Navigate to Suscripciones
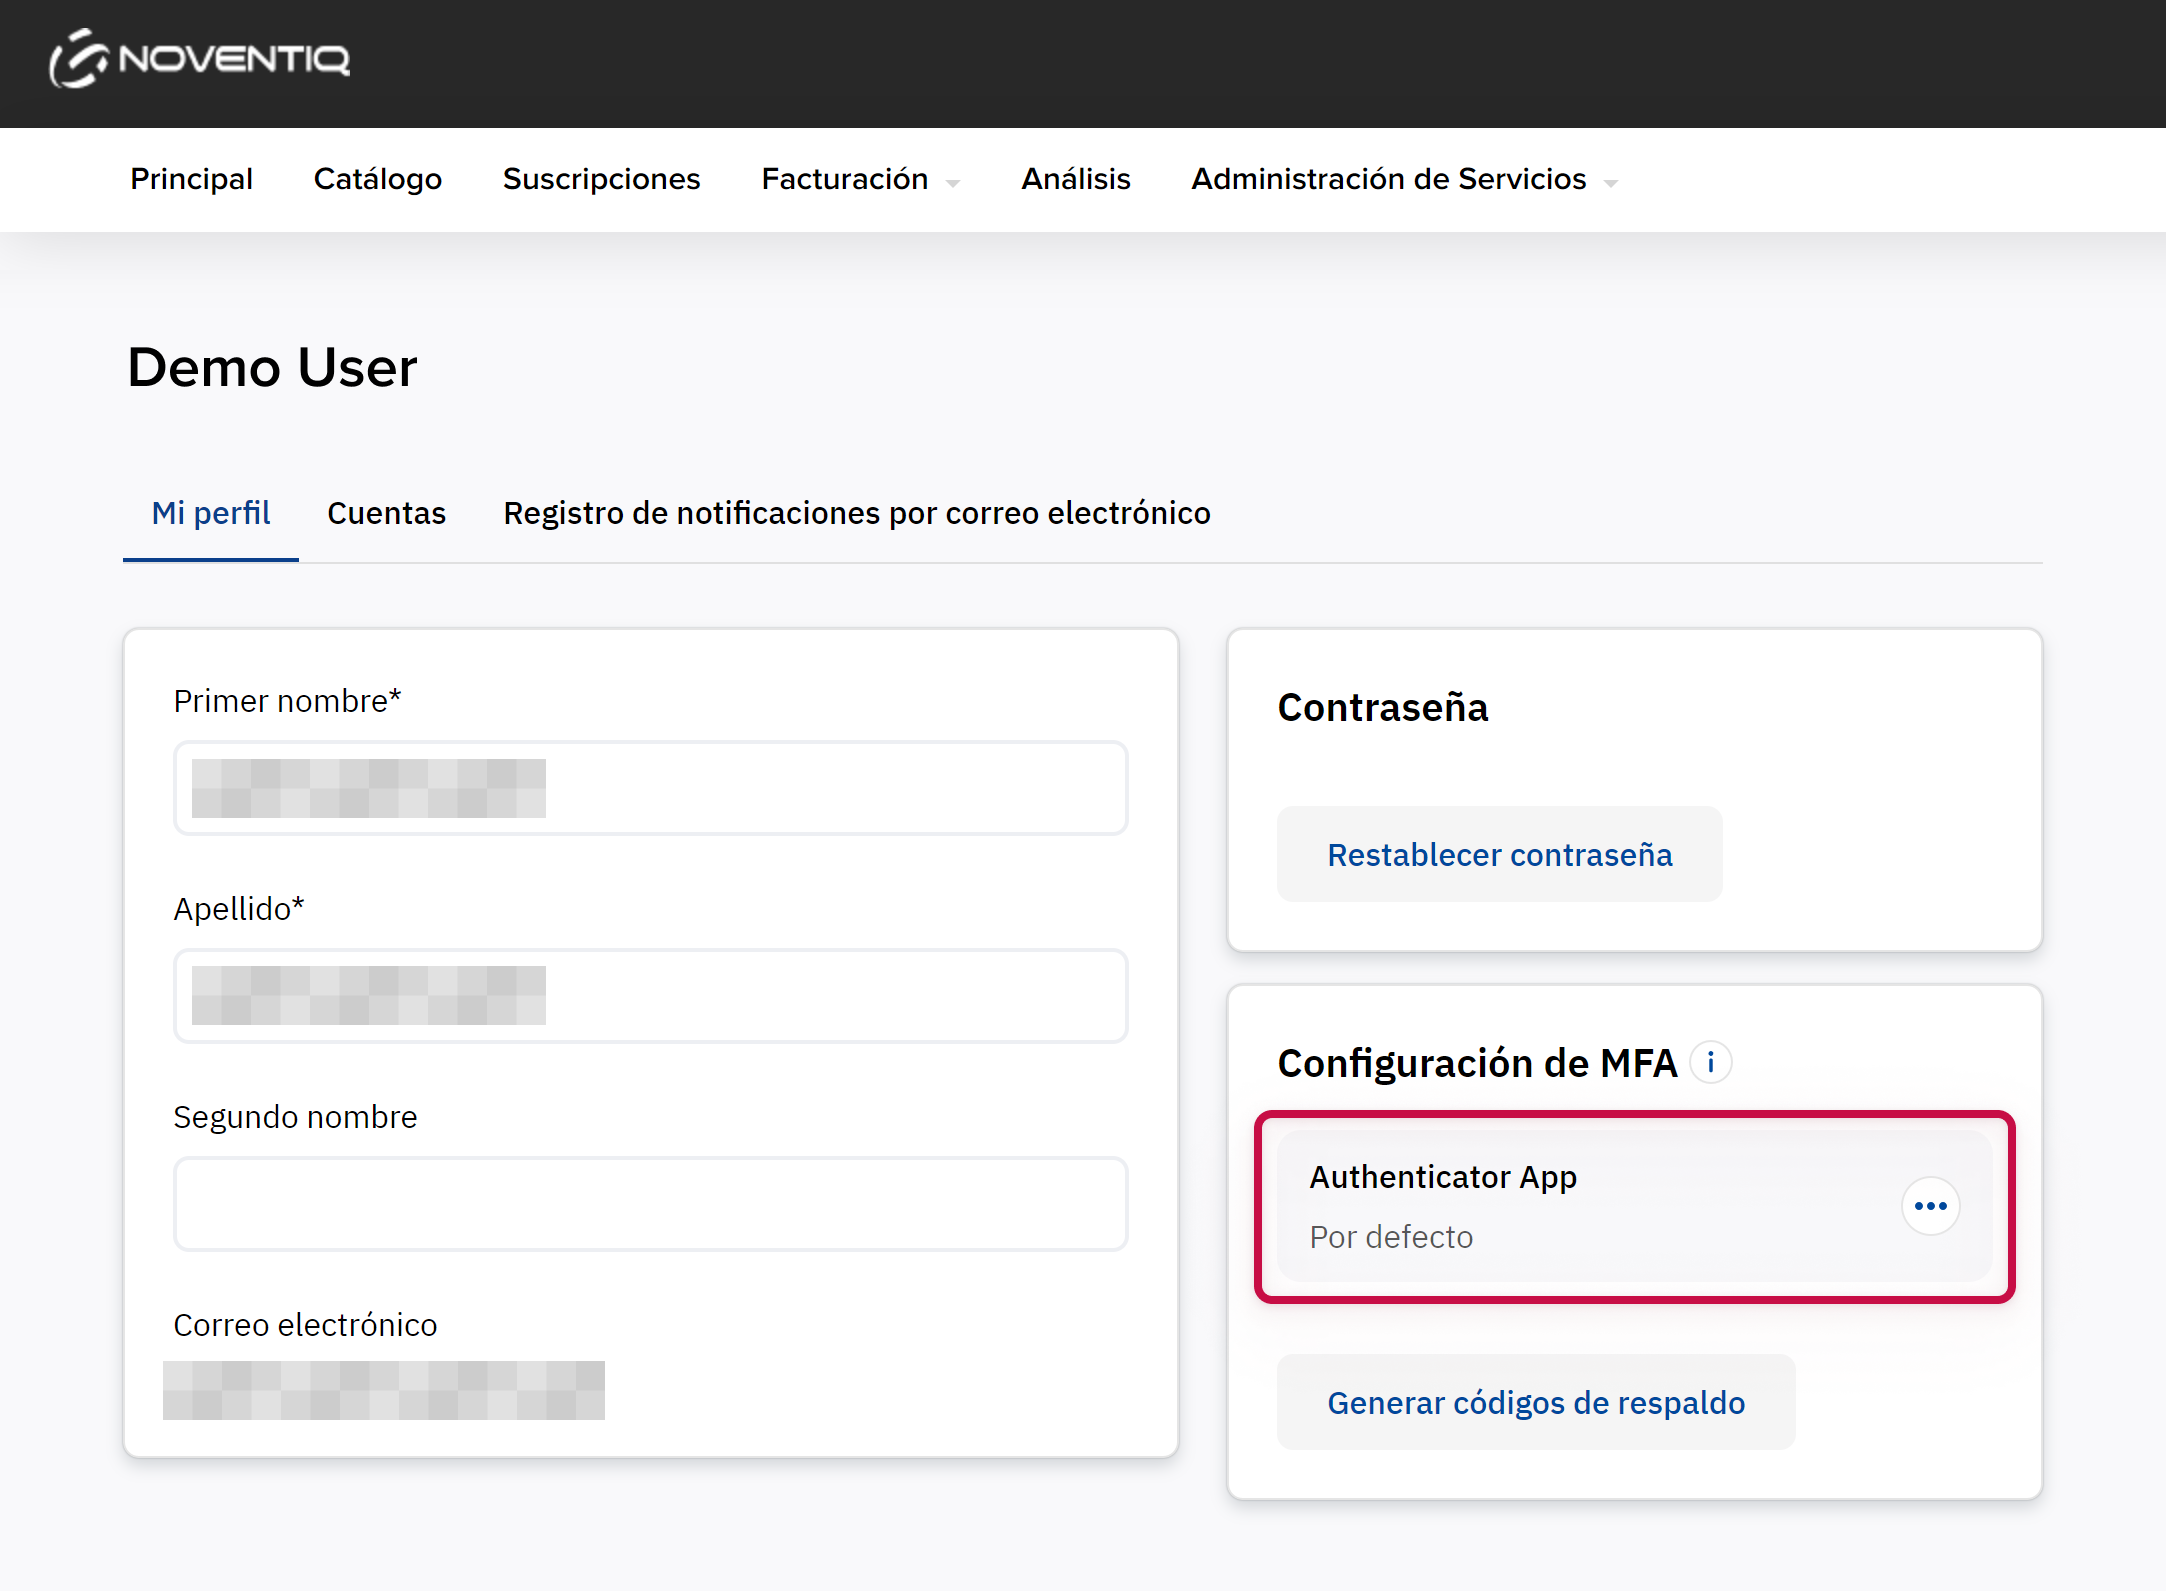The height and width of the screenshot is (1591, 2166). click(x=601, y=179)
